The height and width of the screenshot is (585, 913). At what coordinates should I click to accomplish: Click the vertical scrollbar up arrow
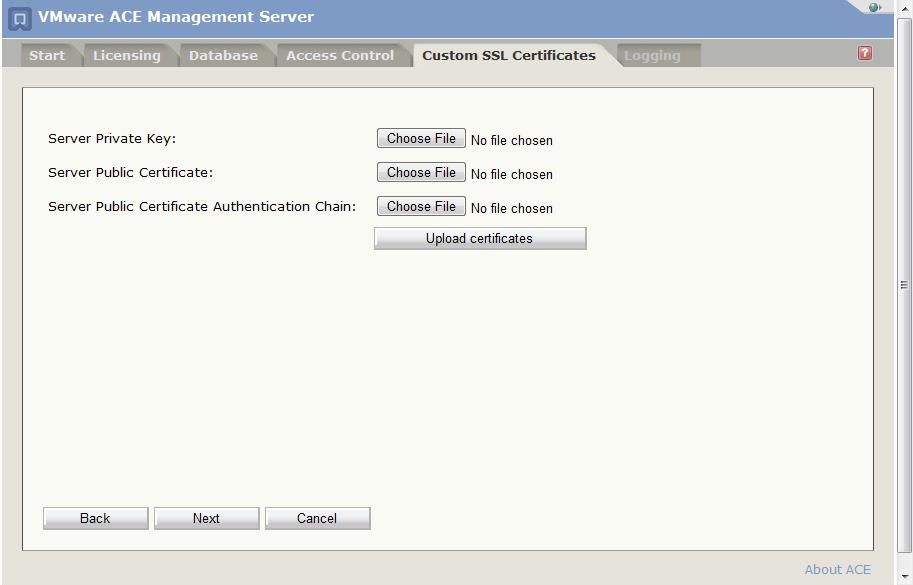[x=905, y=8]
